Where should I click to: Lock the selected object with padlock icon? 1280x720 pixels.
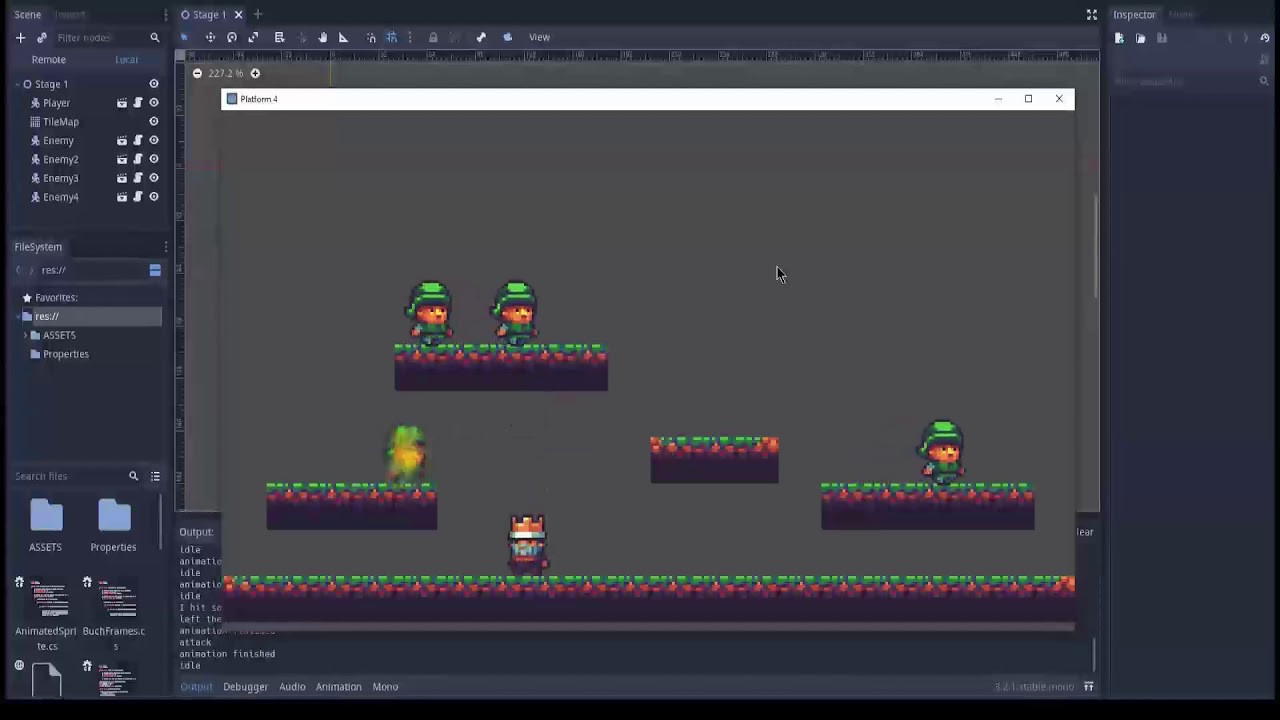click(433, 37)
